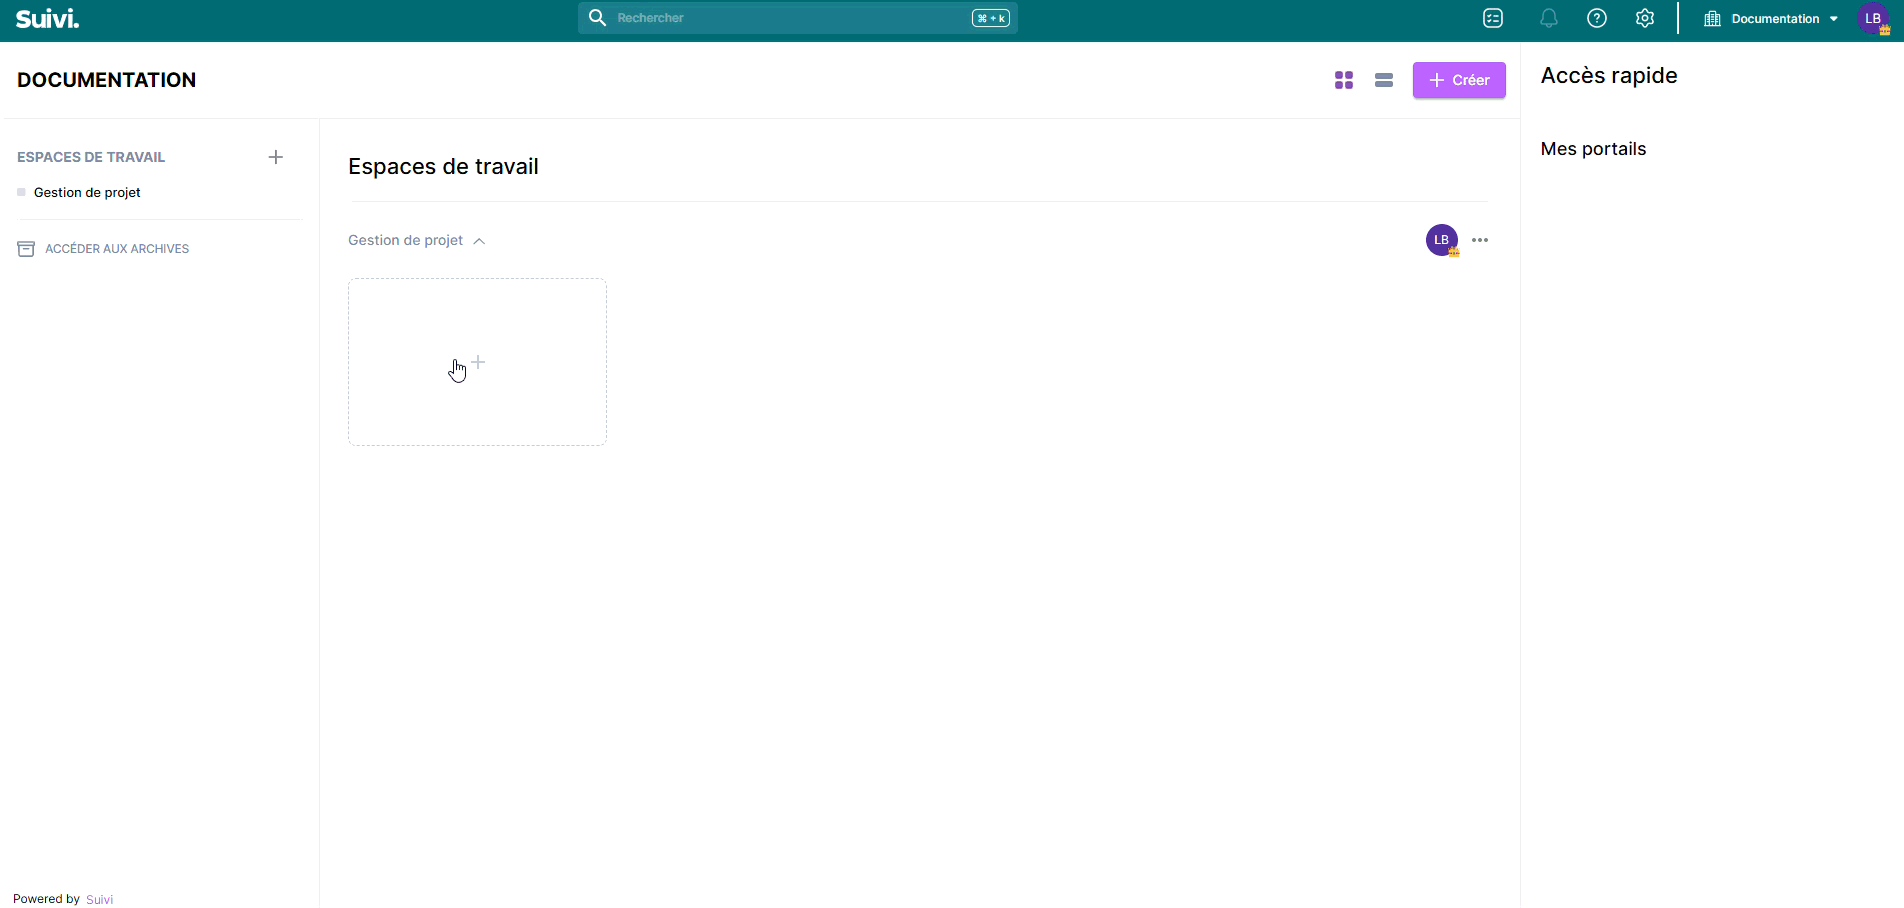
Task: Click the search magnifier icon
Action: point(597,18)
